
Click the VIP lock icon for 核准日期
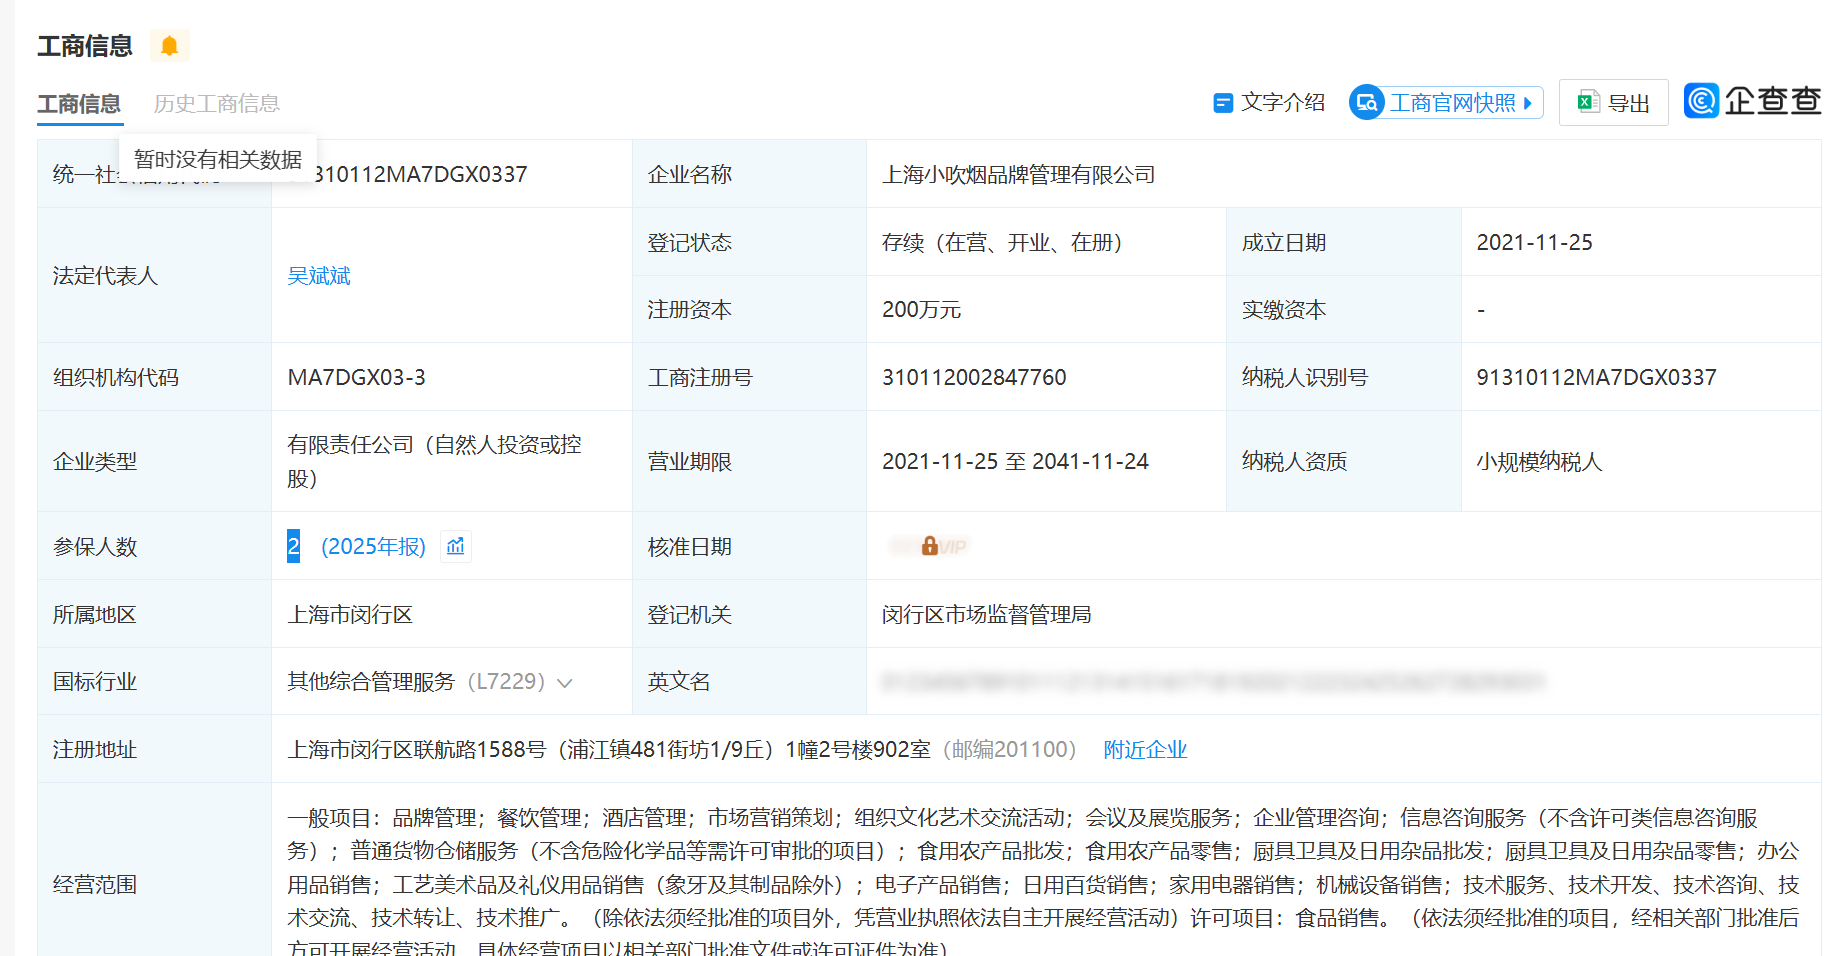tap(930, 546)
